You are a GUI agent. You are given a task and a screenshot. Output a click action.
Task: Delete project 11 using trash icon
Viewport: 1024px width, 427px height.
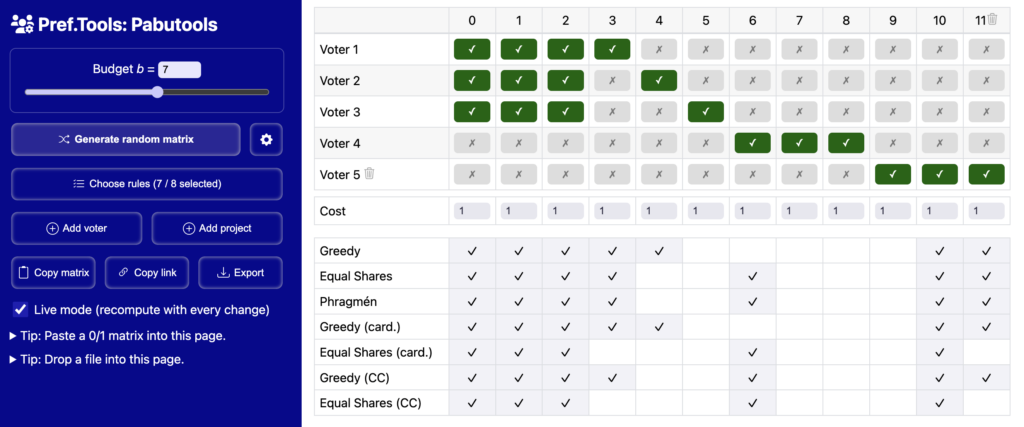click(992, 20)
